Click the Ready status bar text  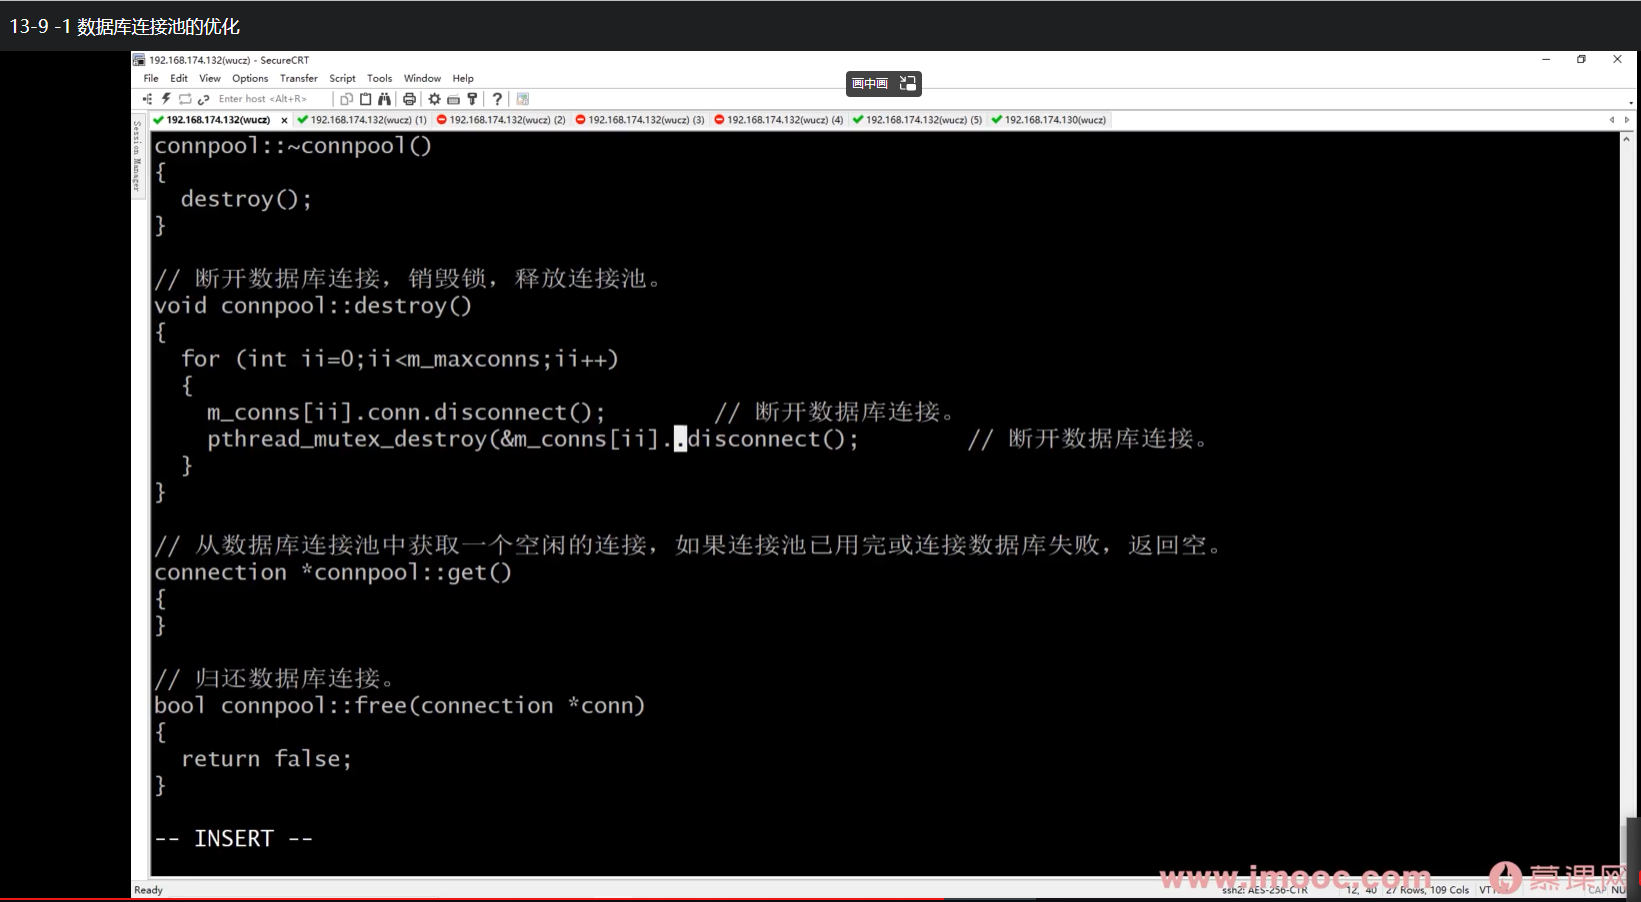148,890
